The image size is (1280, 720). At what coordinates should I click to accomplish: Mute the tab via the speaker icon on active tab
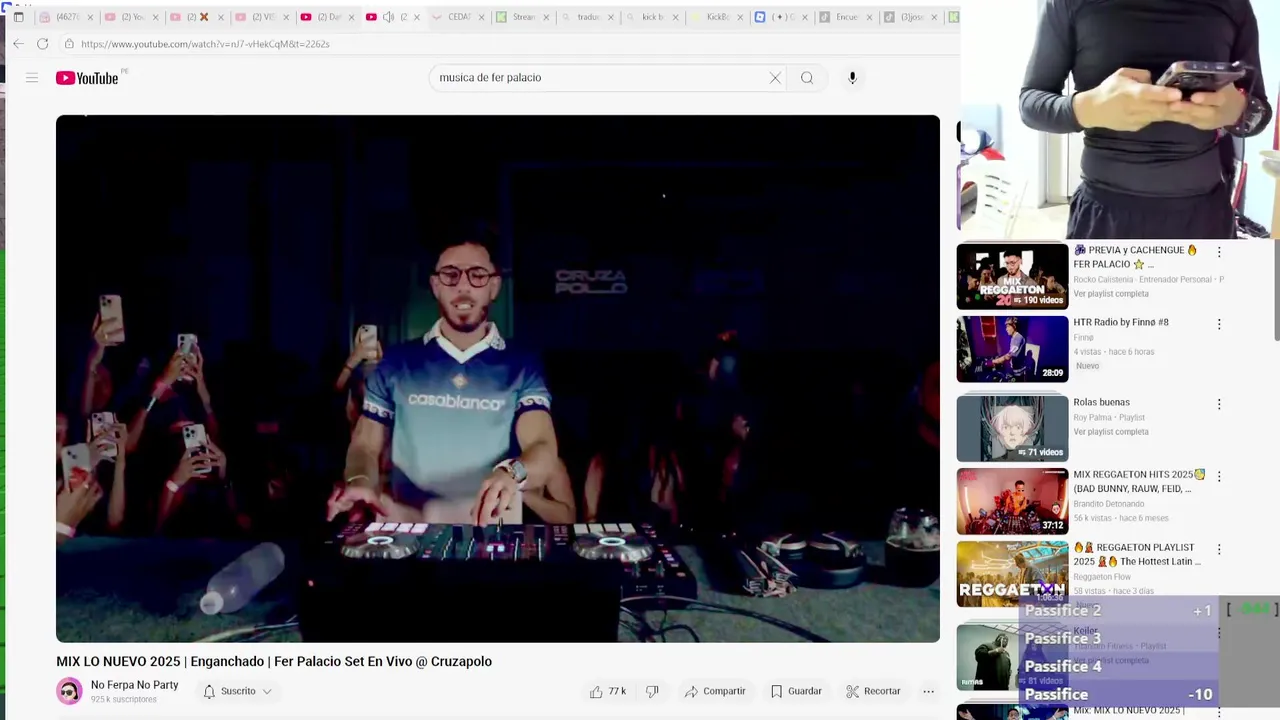point(389,17)
